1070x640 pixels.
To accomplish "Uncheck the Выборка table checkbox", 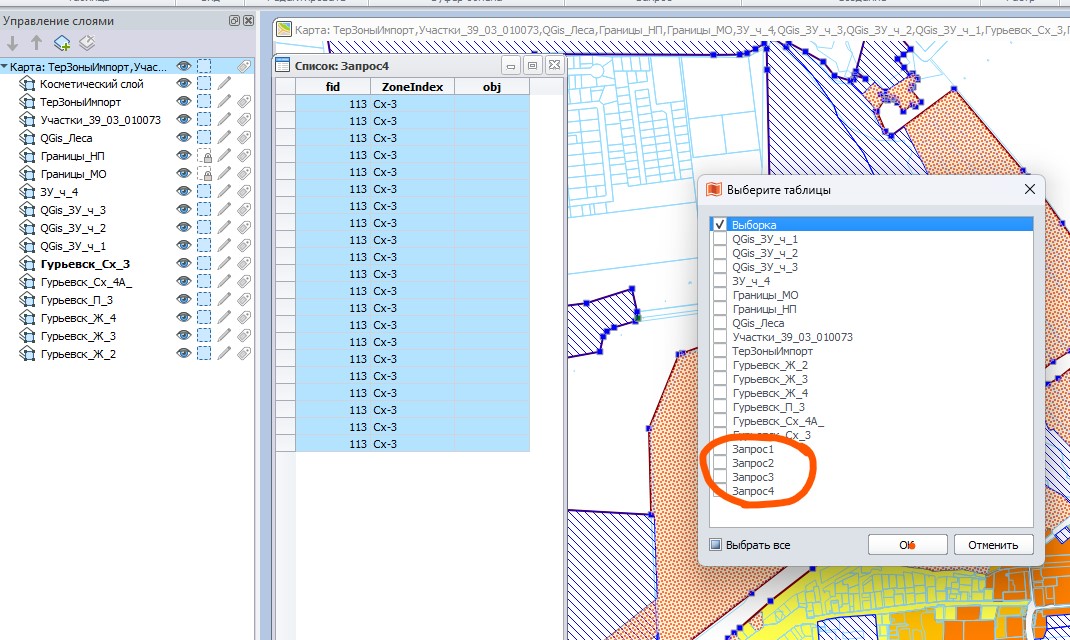I will point(720,225).
